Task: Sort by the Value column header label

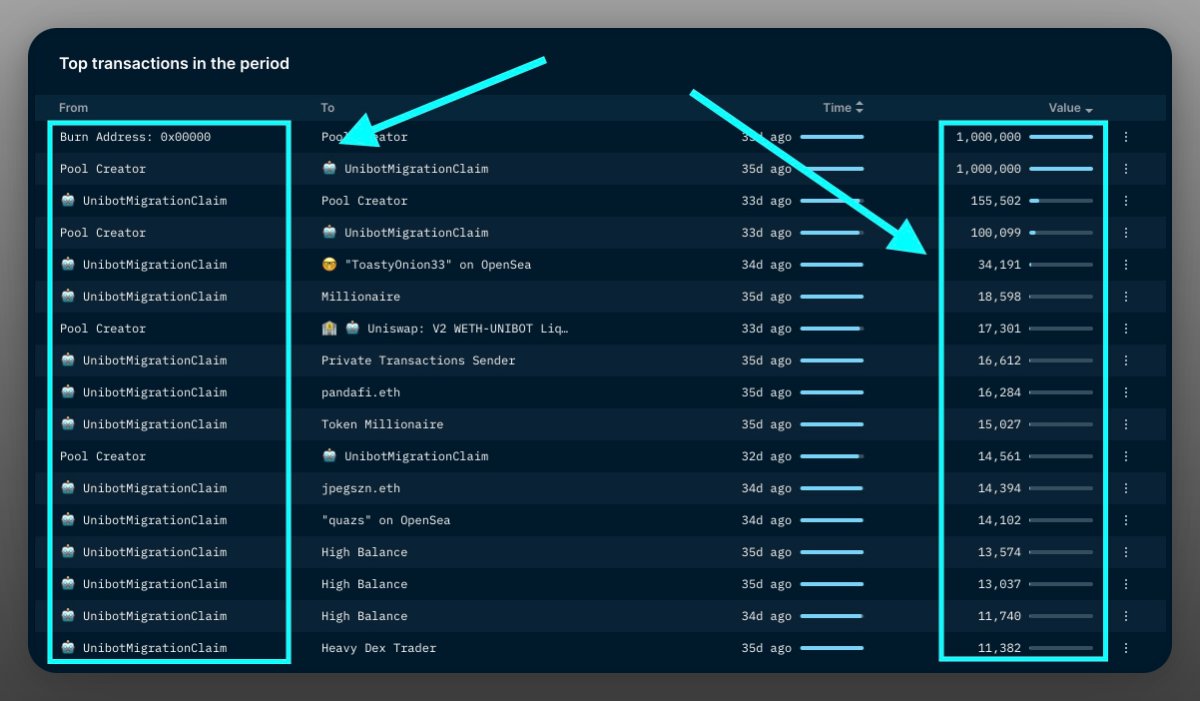Action: [1064, 108]
